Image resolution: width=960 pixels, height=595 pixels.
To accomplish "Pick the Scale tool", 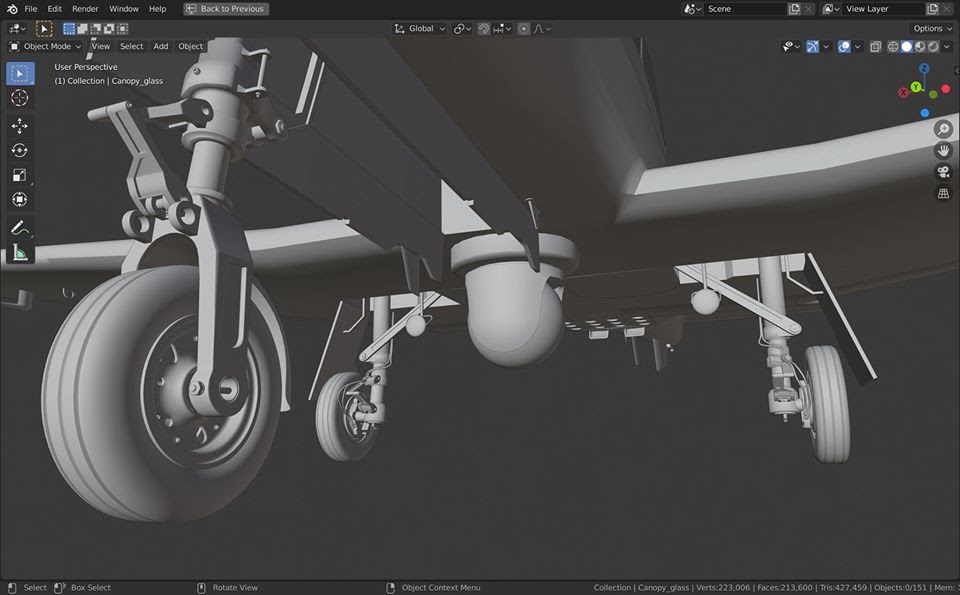I will (18, 175).
